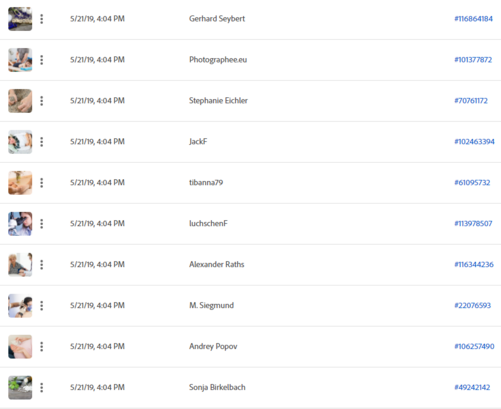Select the Gerhard Seybert image thumbnail
The image size is (501, 409).
(x=20, y=19)
